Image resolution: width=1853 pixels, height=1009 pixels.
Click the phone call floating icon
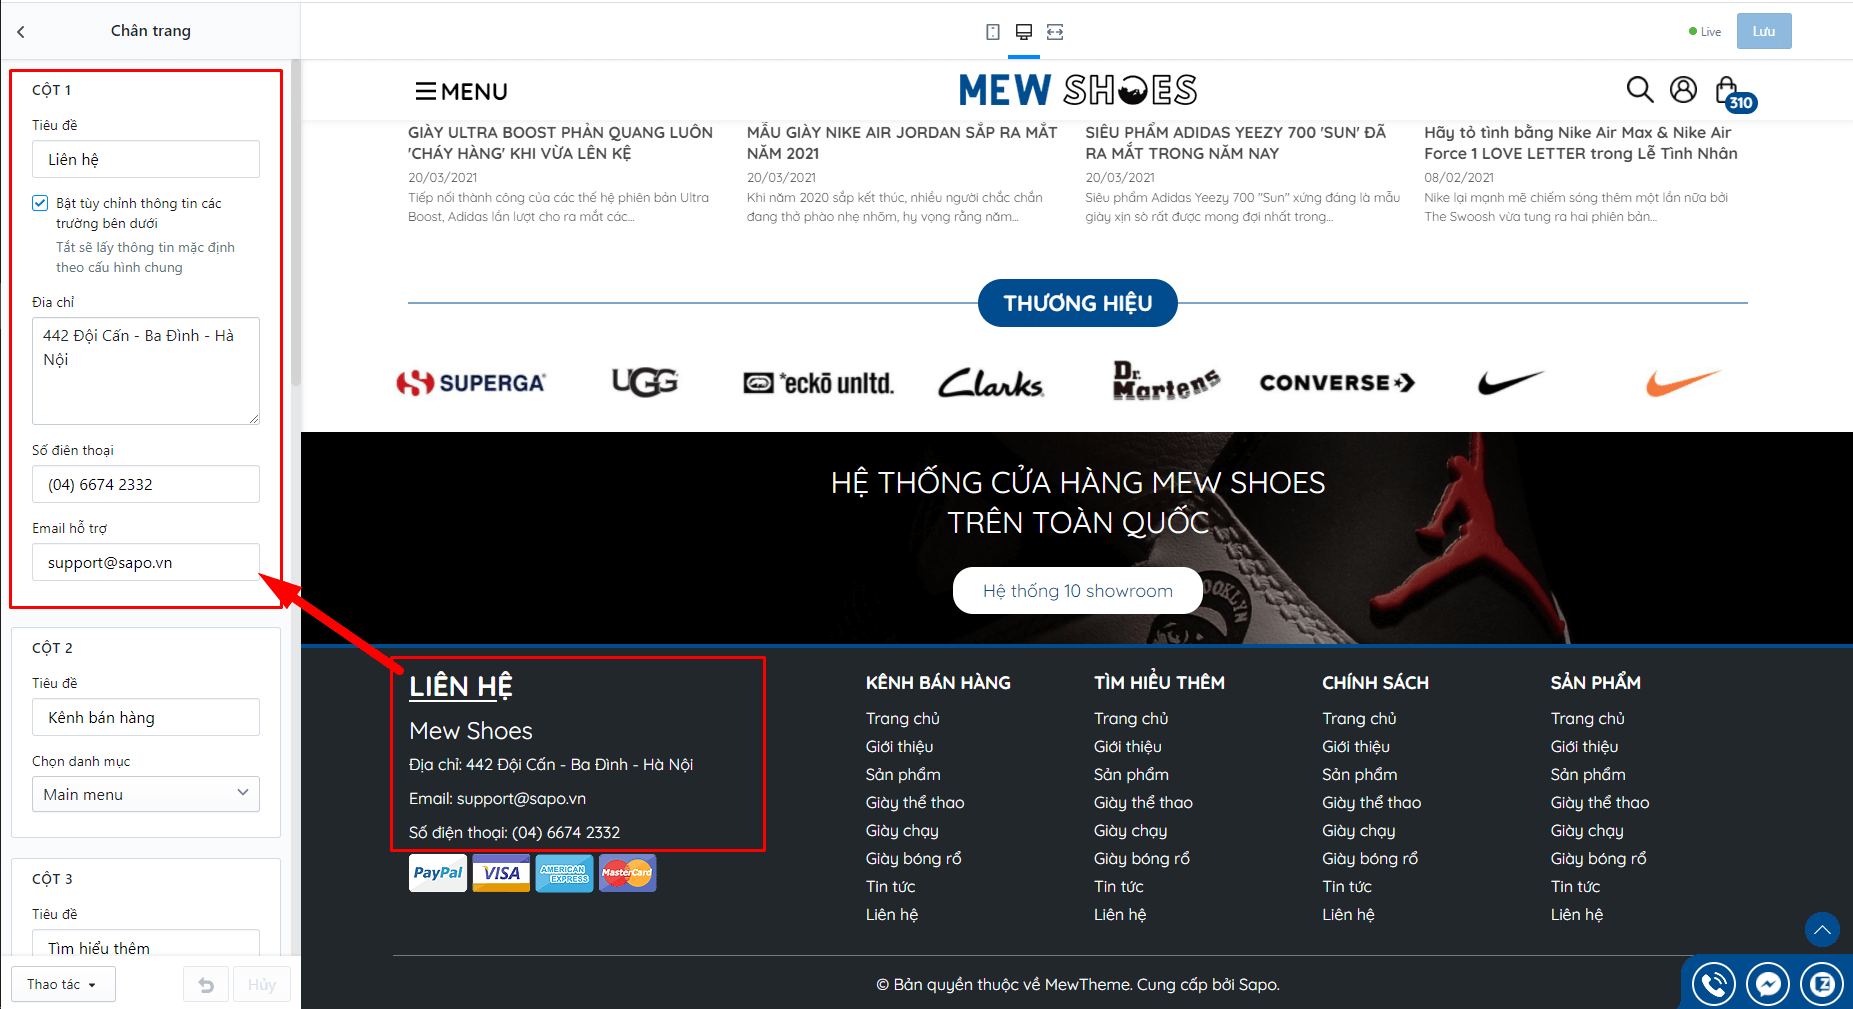[1713, 985]
